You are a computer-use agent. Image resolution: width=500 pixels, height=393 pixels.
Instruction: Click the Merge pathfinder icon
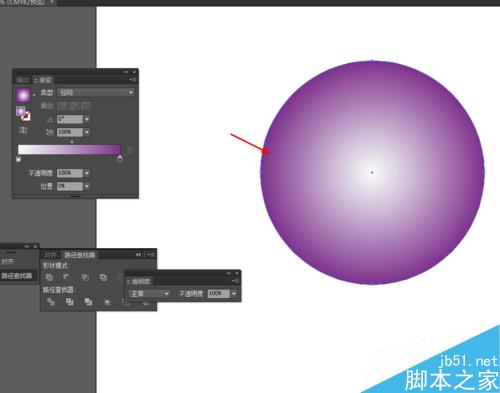click(x=88, y=302)
